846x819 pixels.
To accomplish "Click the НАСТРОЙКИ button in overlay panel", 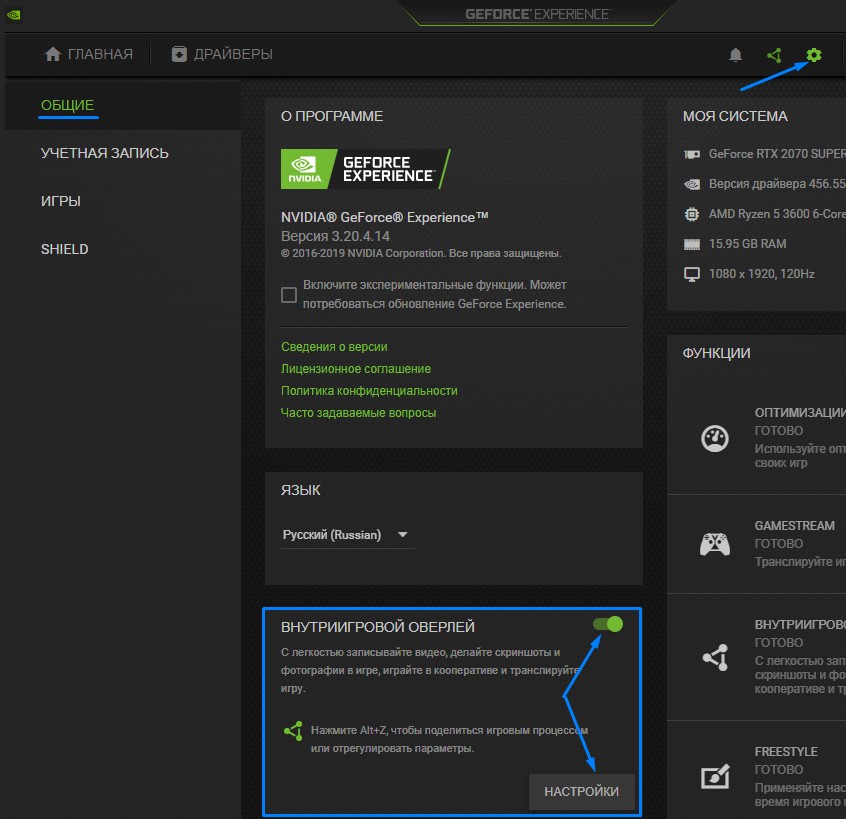I will [x=582, y=791].
